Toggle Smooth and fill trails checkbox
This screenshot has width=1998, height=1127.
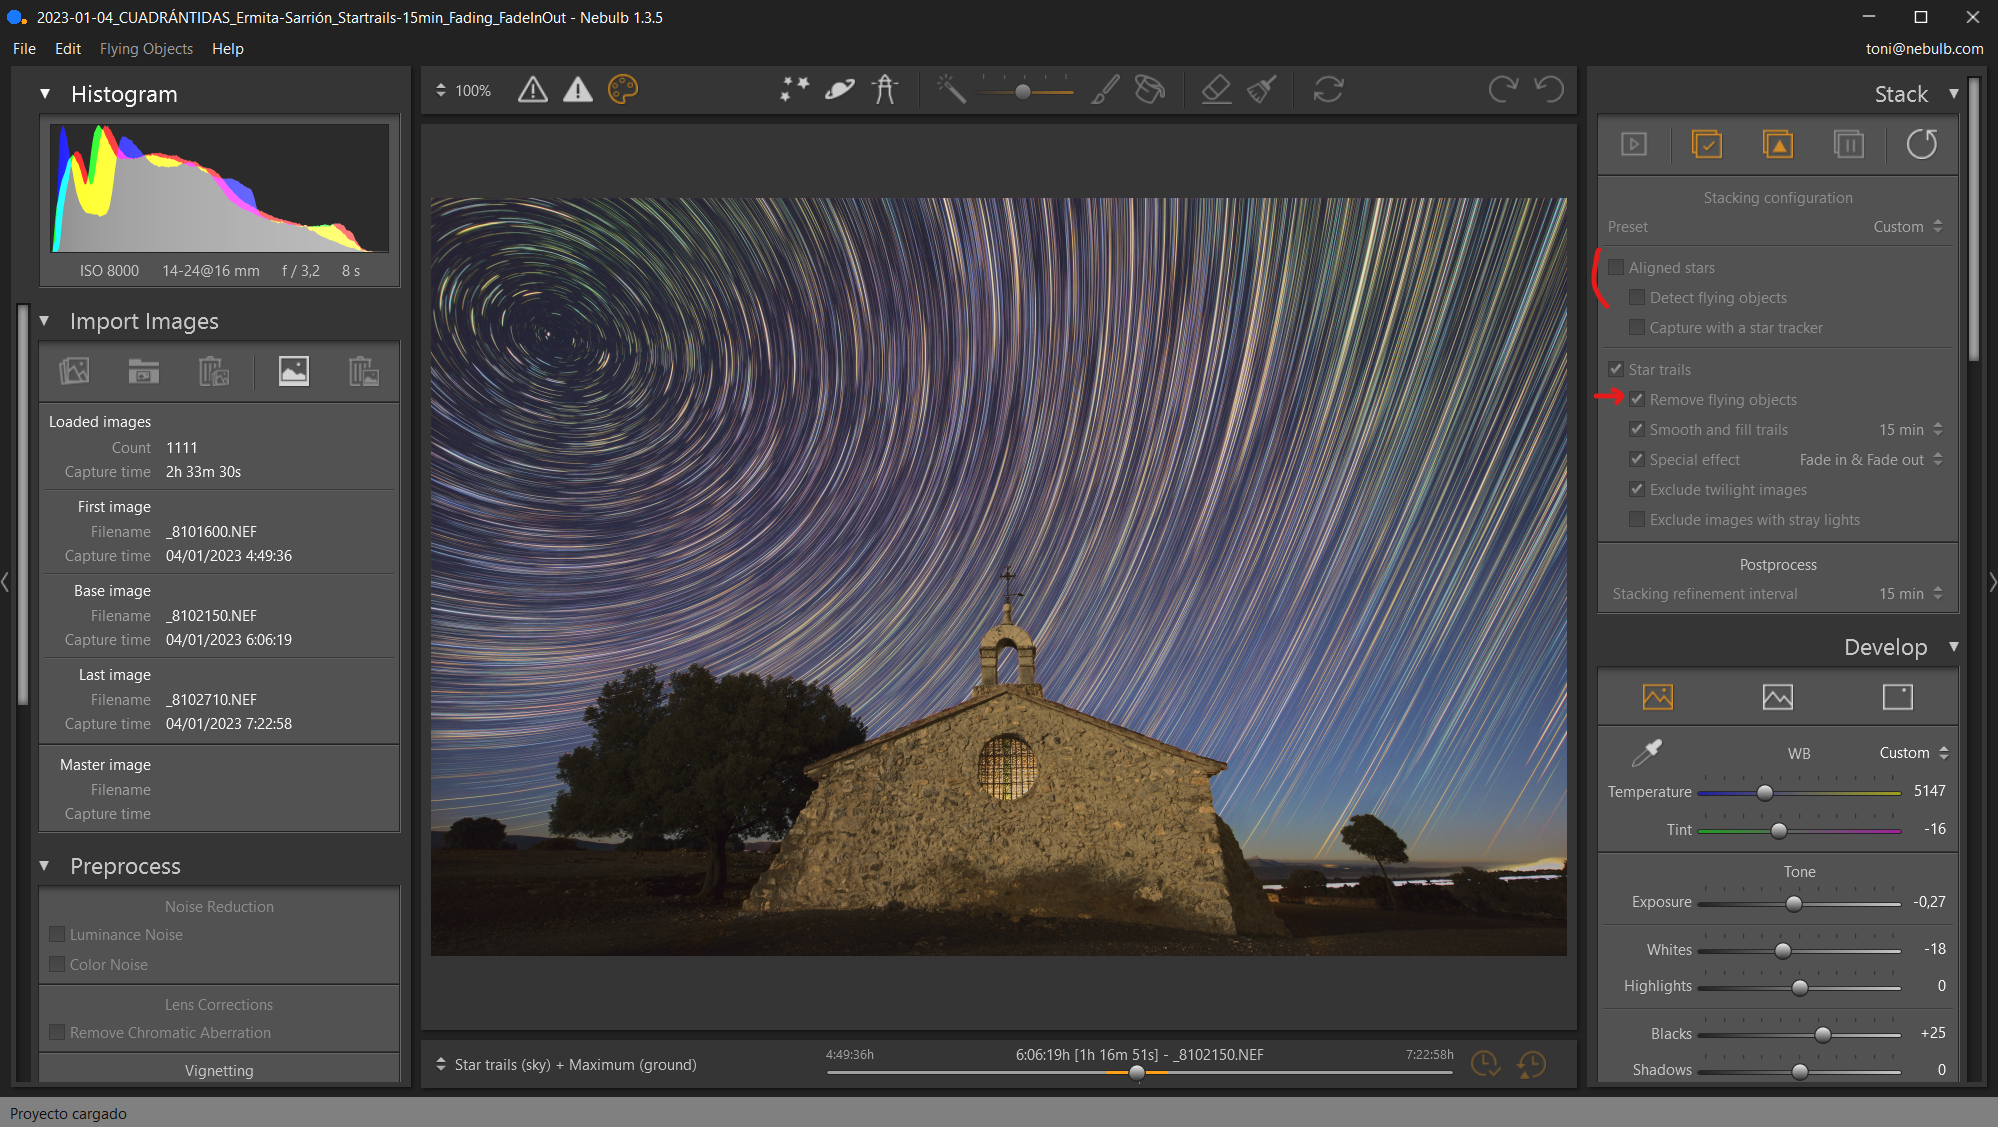1637,429
